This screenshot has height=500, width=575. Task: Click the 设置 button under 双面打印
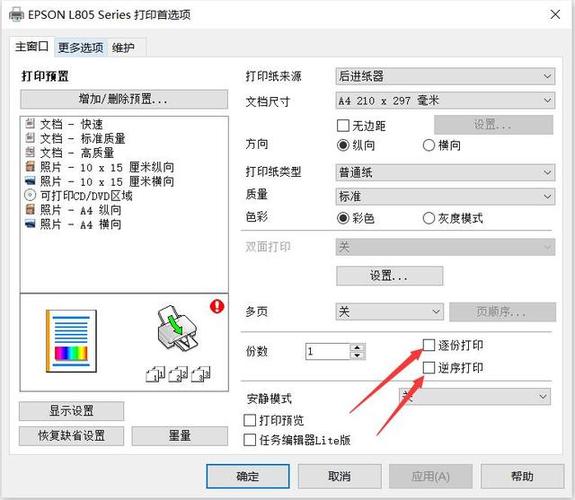[x=389, y=276]
